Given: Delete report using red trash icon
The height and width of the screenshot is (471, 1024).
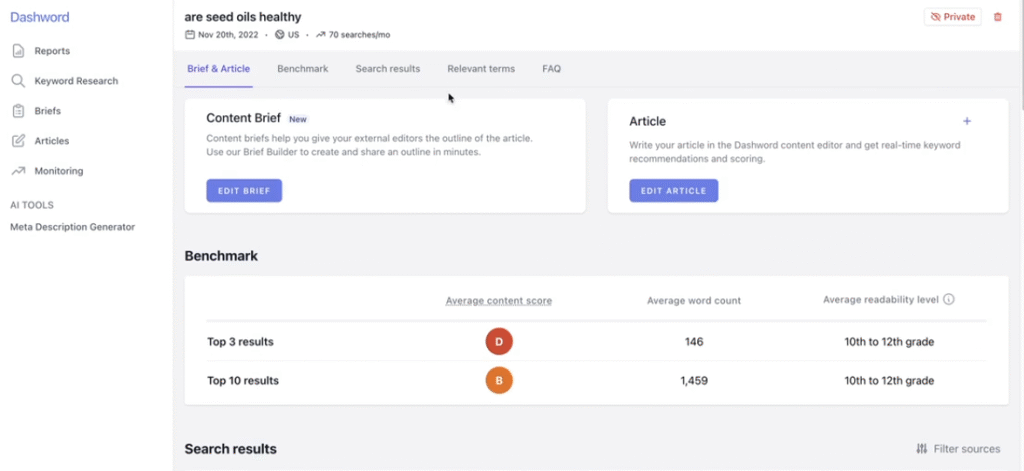Looking at the screenshot, I should coord(997,17).
